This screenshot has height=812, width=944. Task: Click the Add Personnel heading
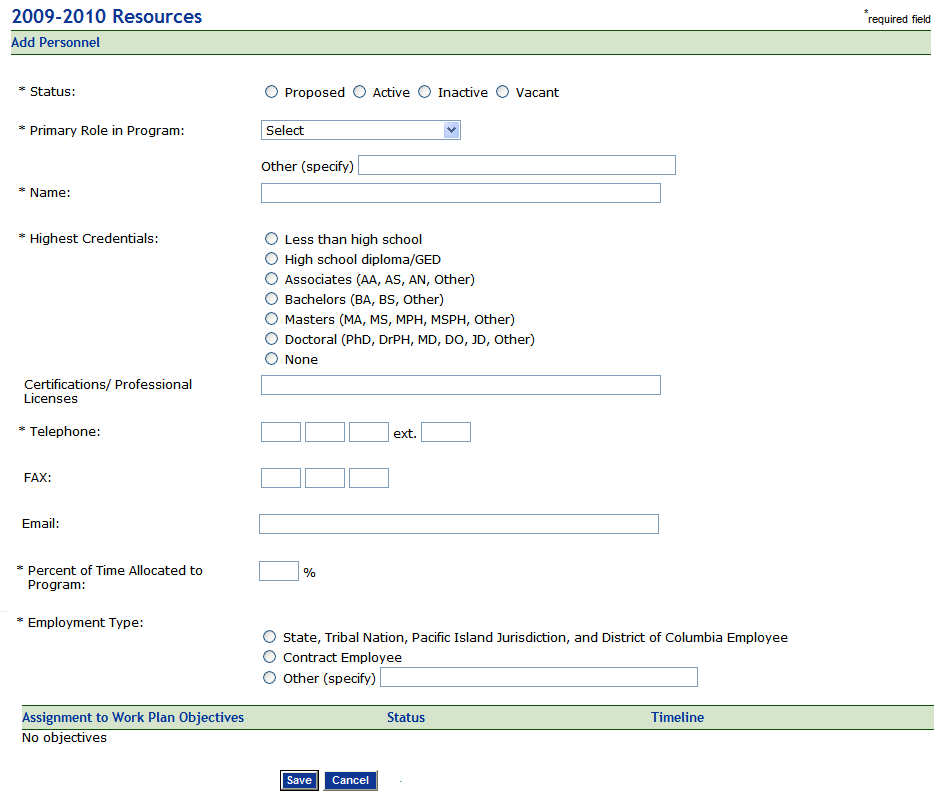click(55, 43)
